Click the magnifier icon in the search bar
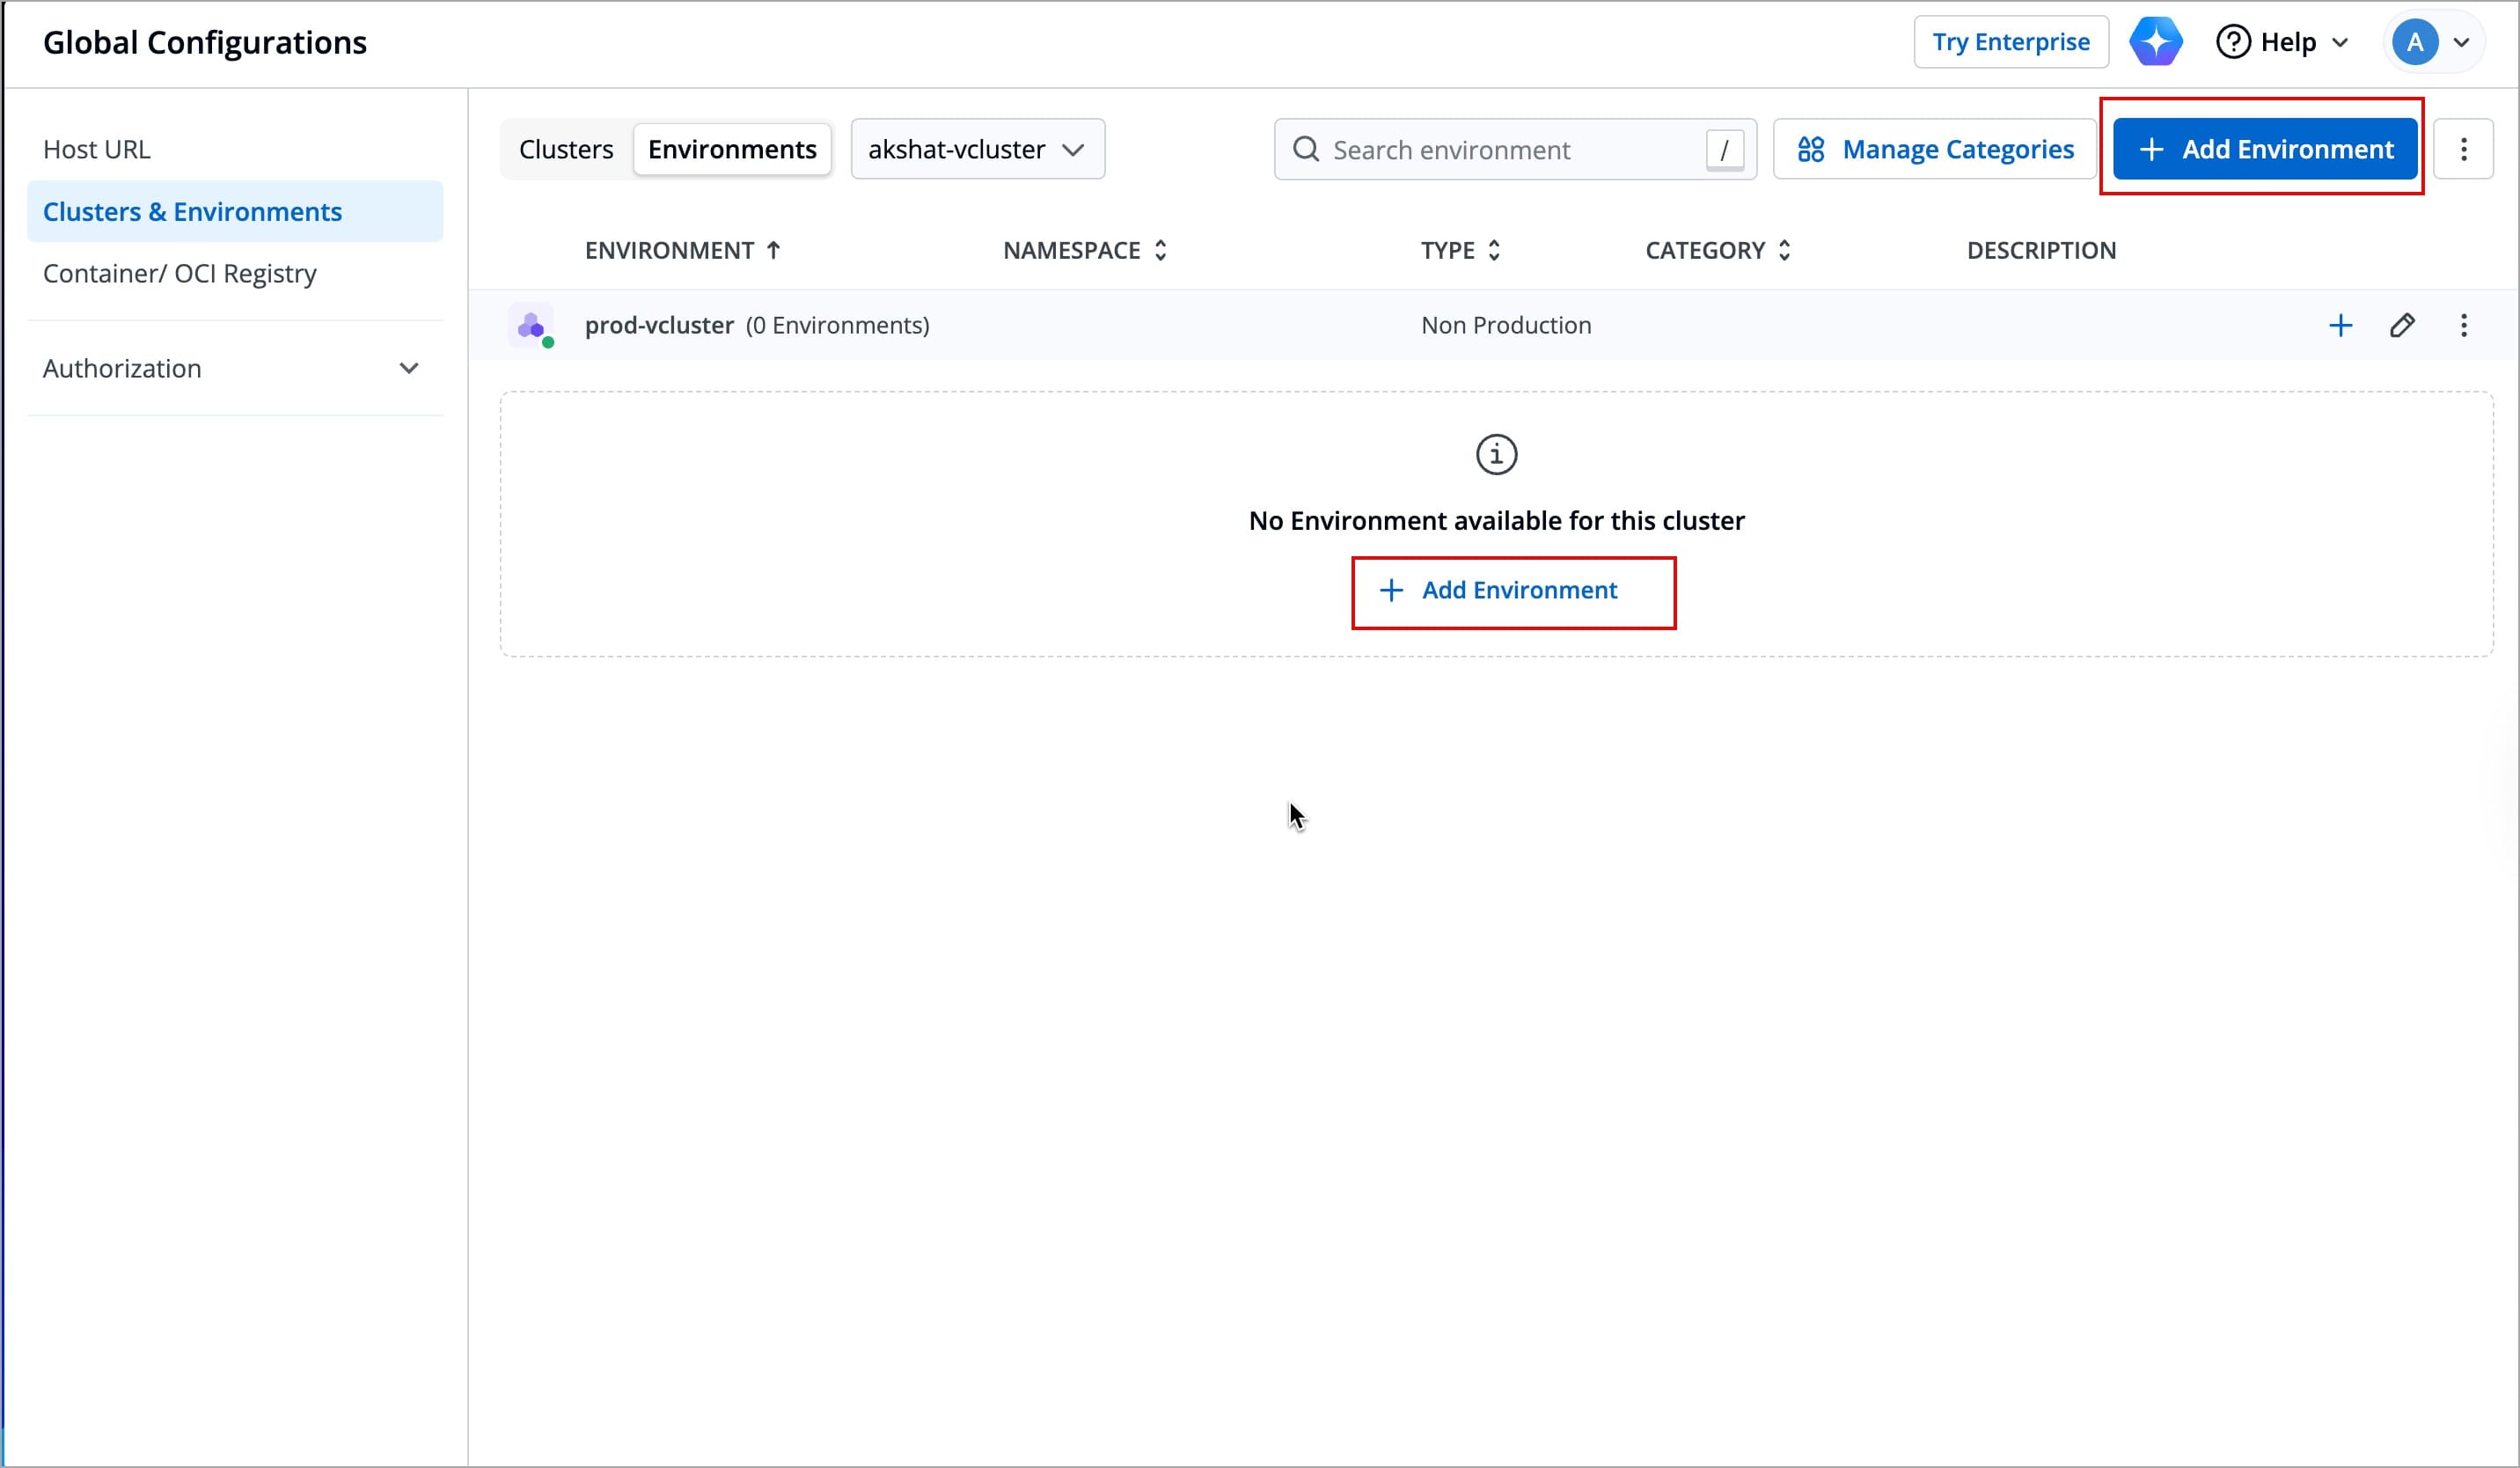 pyautogui.click(x=1305, y=149)
